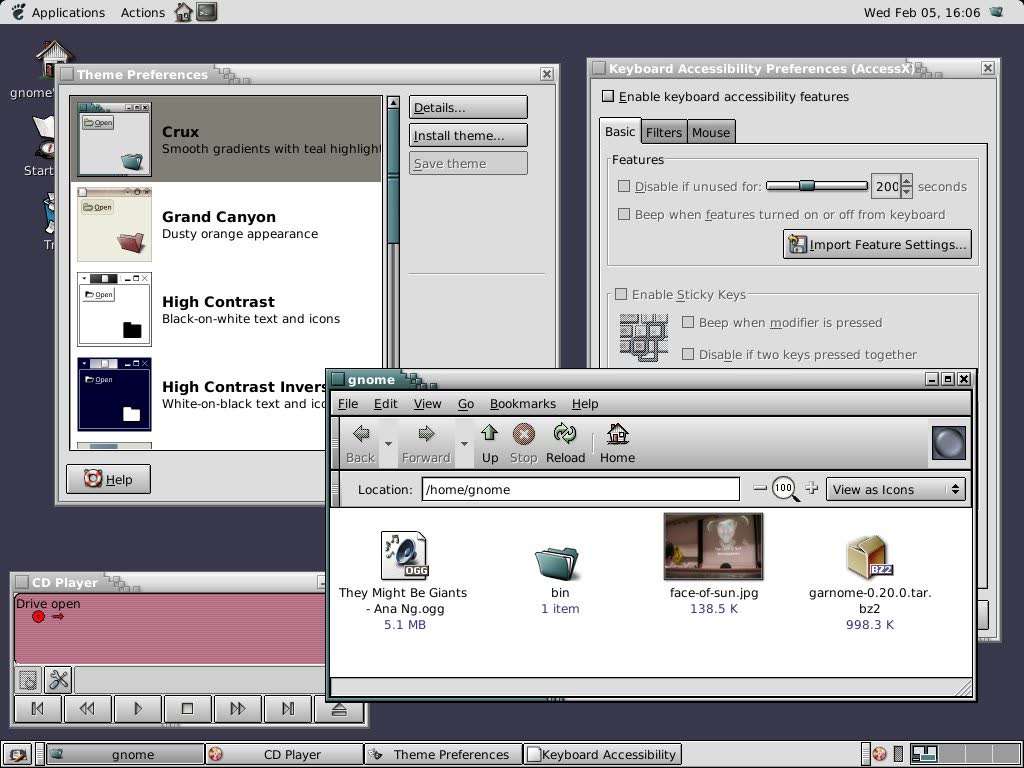
Task: Launch the terminal from the top panel icon
Action: 206,11
